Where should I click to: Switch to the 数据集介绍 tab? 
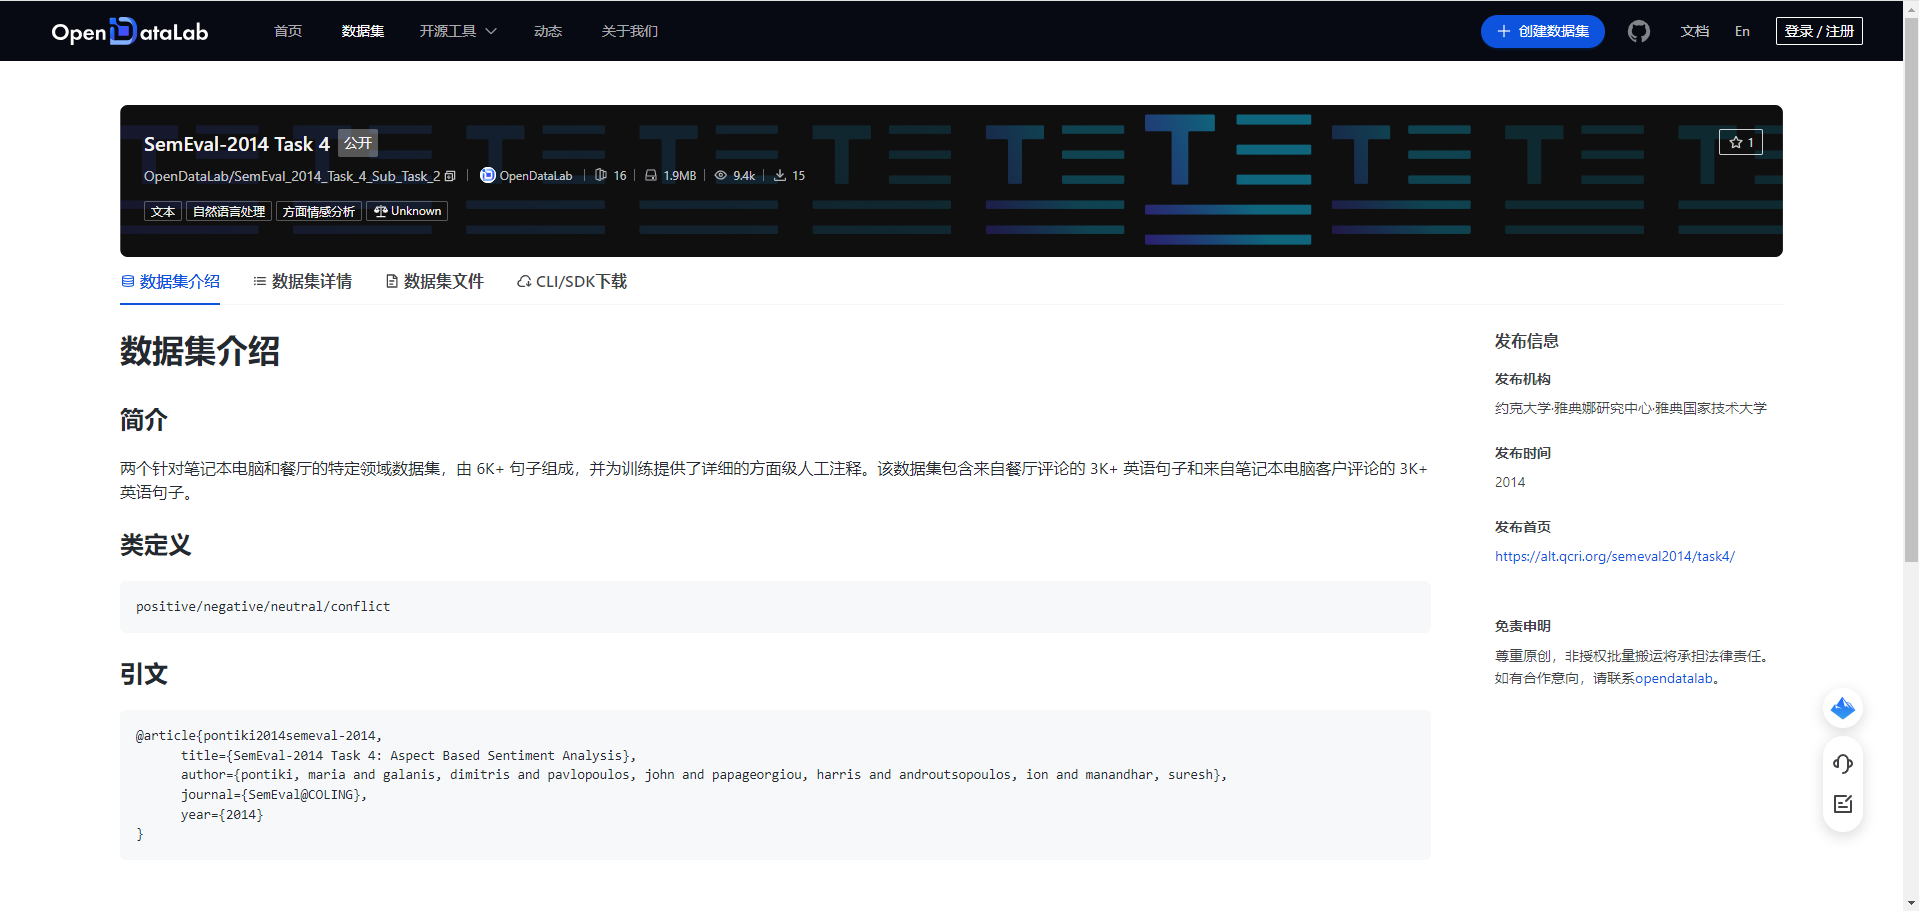click(170, 282)
